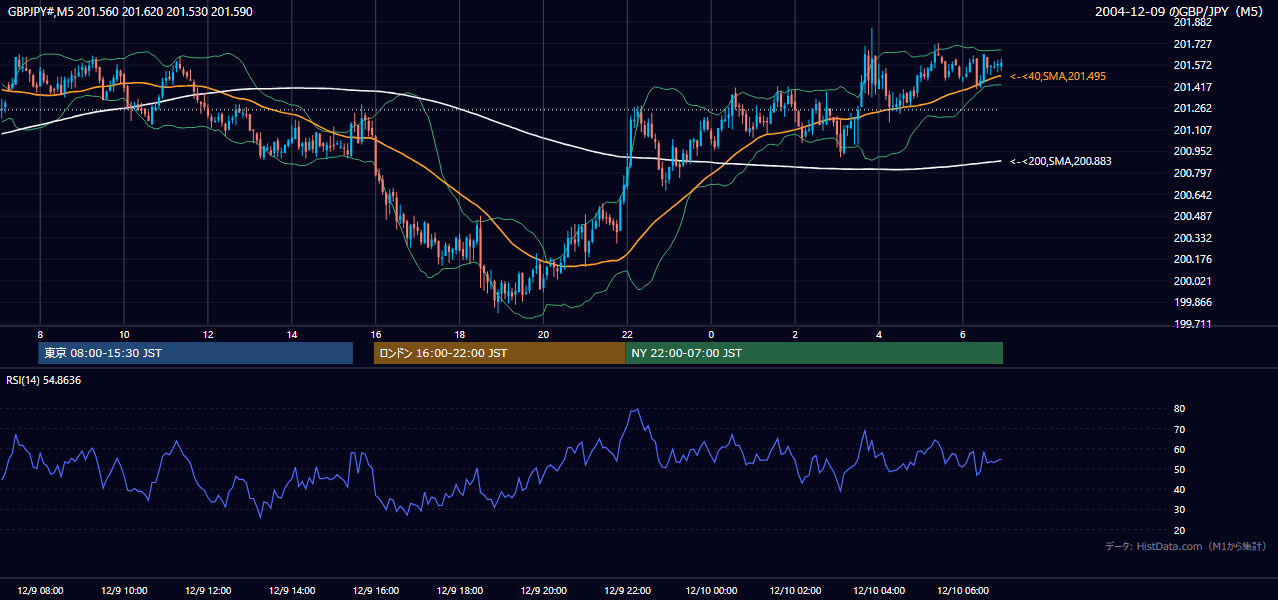Click the RSI axis level 40

(1179, 489)
